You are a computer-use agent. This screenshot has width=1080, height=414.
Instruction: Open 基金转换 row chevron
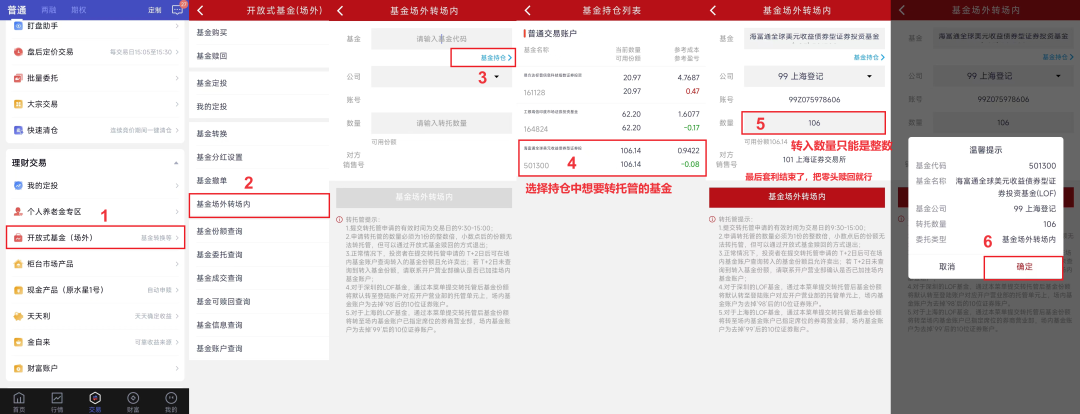pos(259,134)
